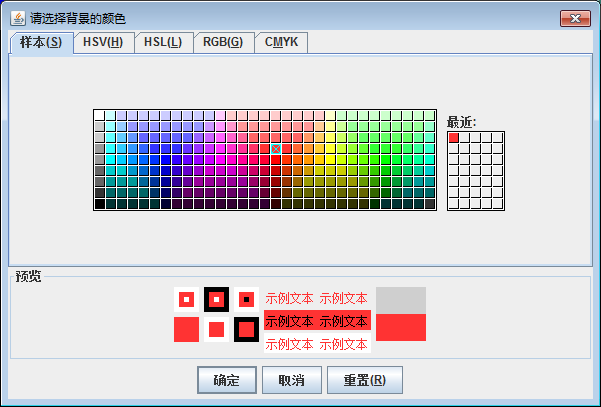Click the large red preview rectangle

[401, 327]
